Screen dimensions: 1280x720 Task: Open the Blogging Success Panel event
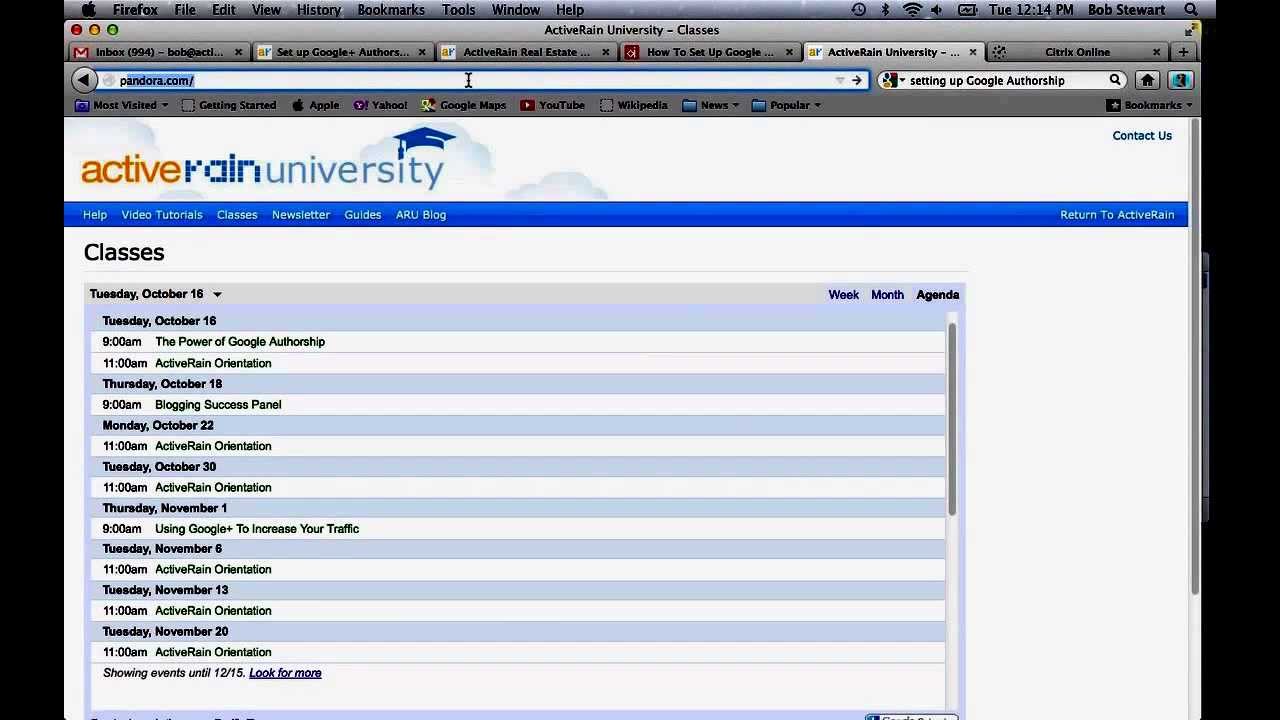click(x=218, y=405)
